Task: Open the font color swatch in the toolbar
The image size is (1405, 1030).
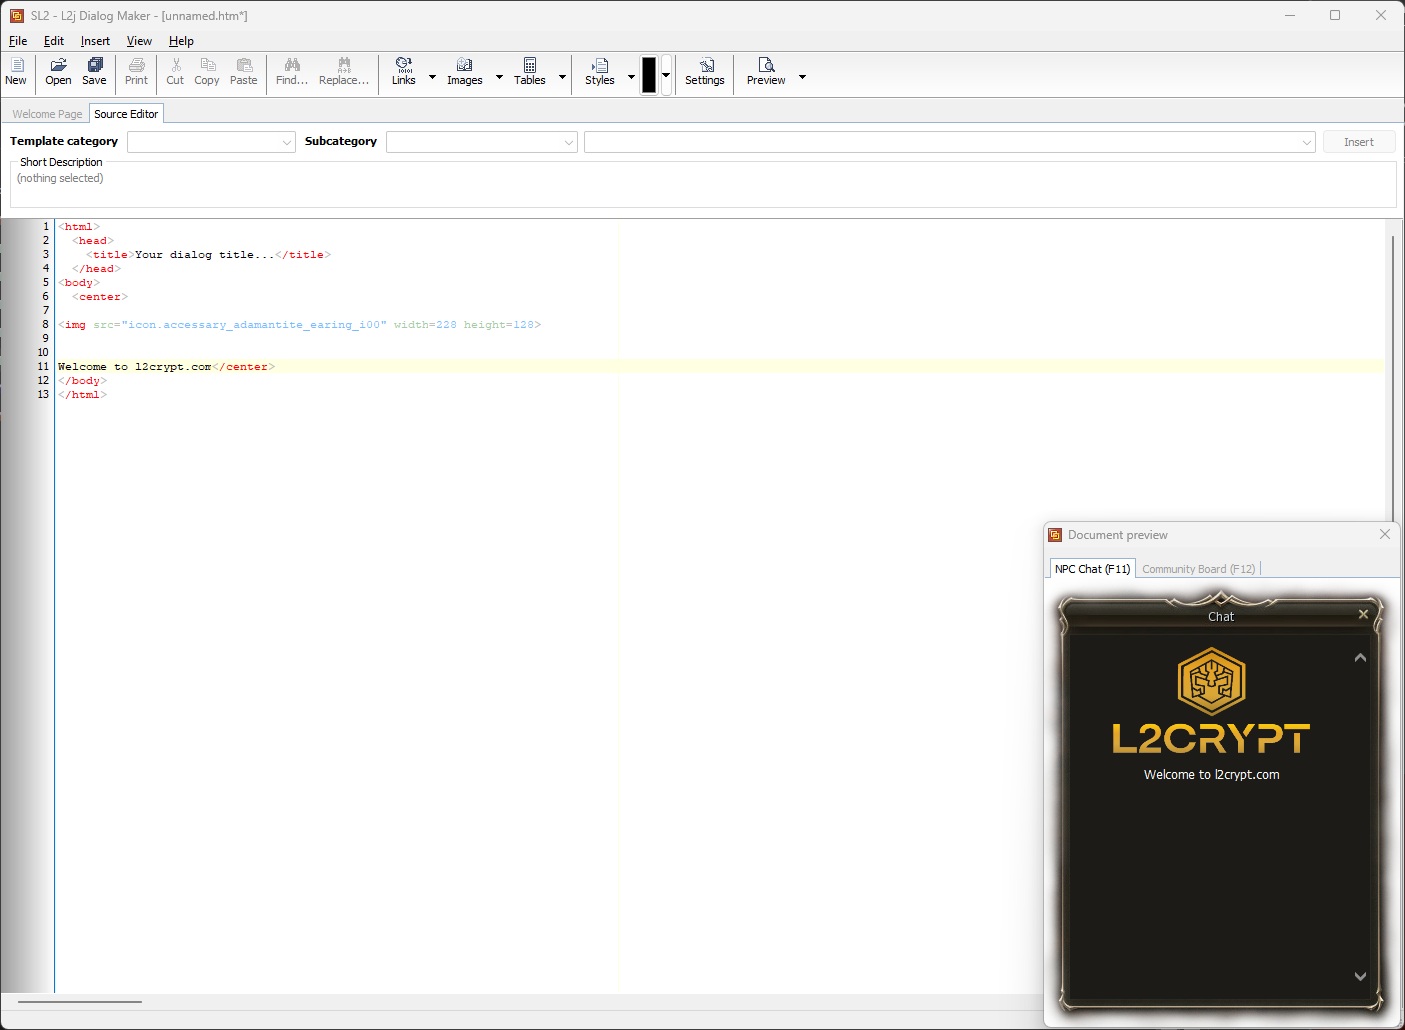Action: coord(651,74)
